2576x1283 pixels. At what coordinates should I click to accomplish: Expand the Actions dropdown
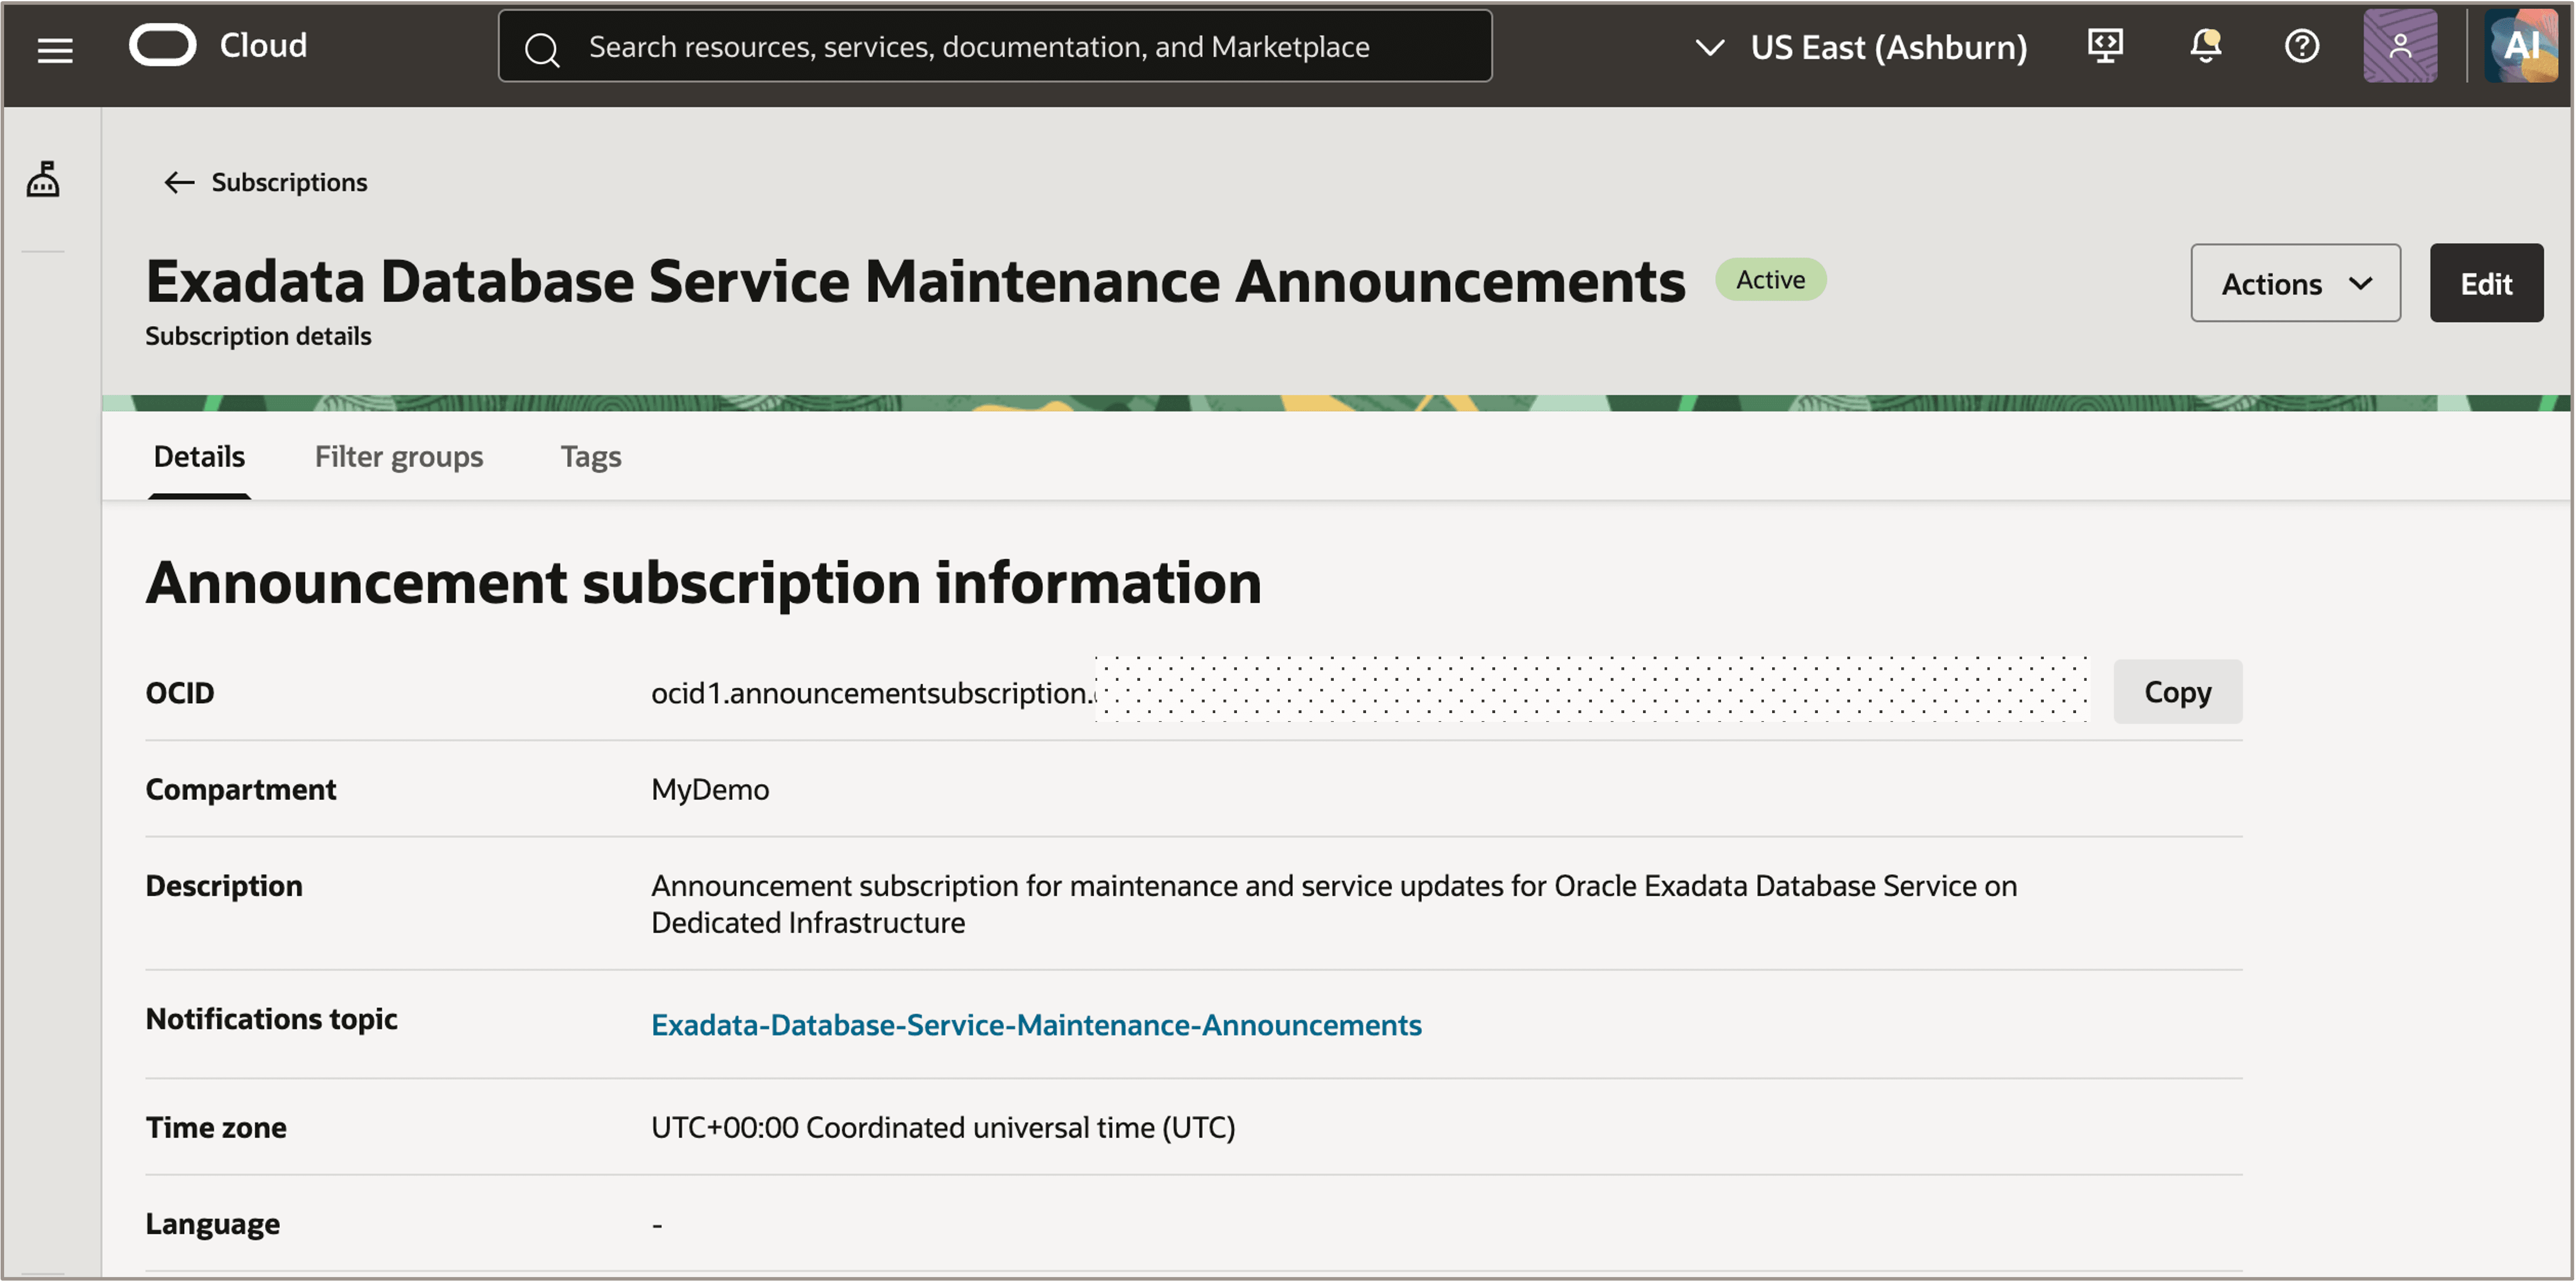[x=2295, y=283]
